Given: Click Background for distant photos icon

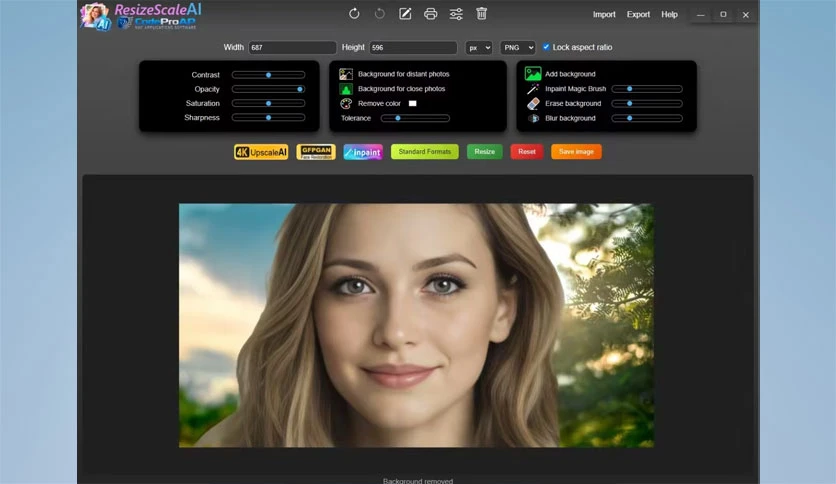Looking at the screenshot, I should [346, 74].
